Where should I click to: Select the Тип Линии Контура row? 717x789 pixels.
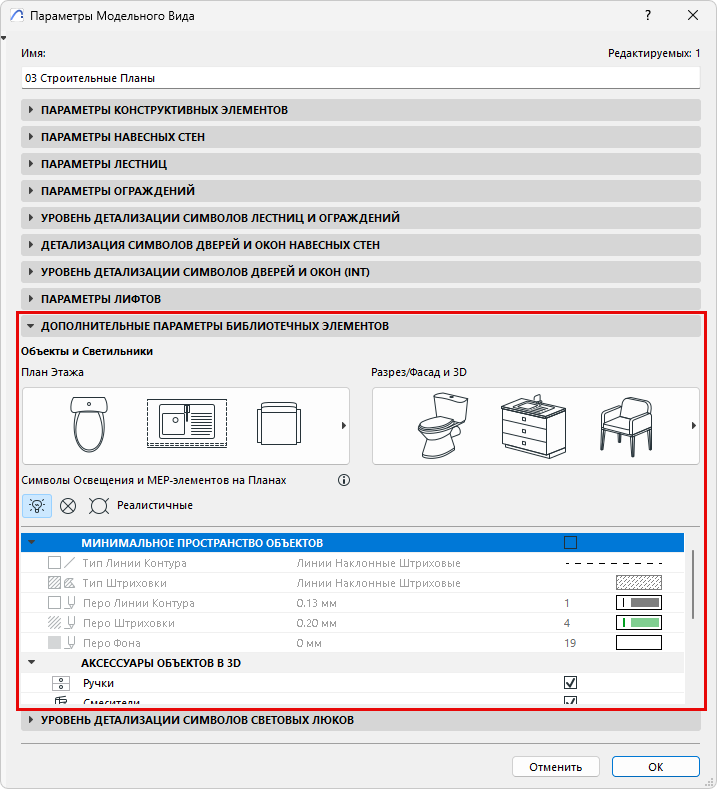pos(352,563)
